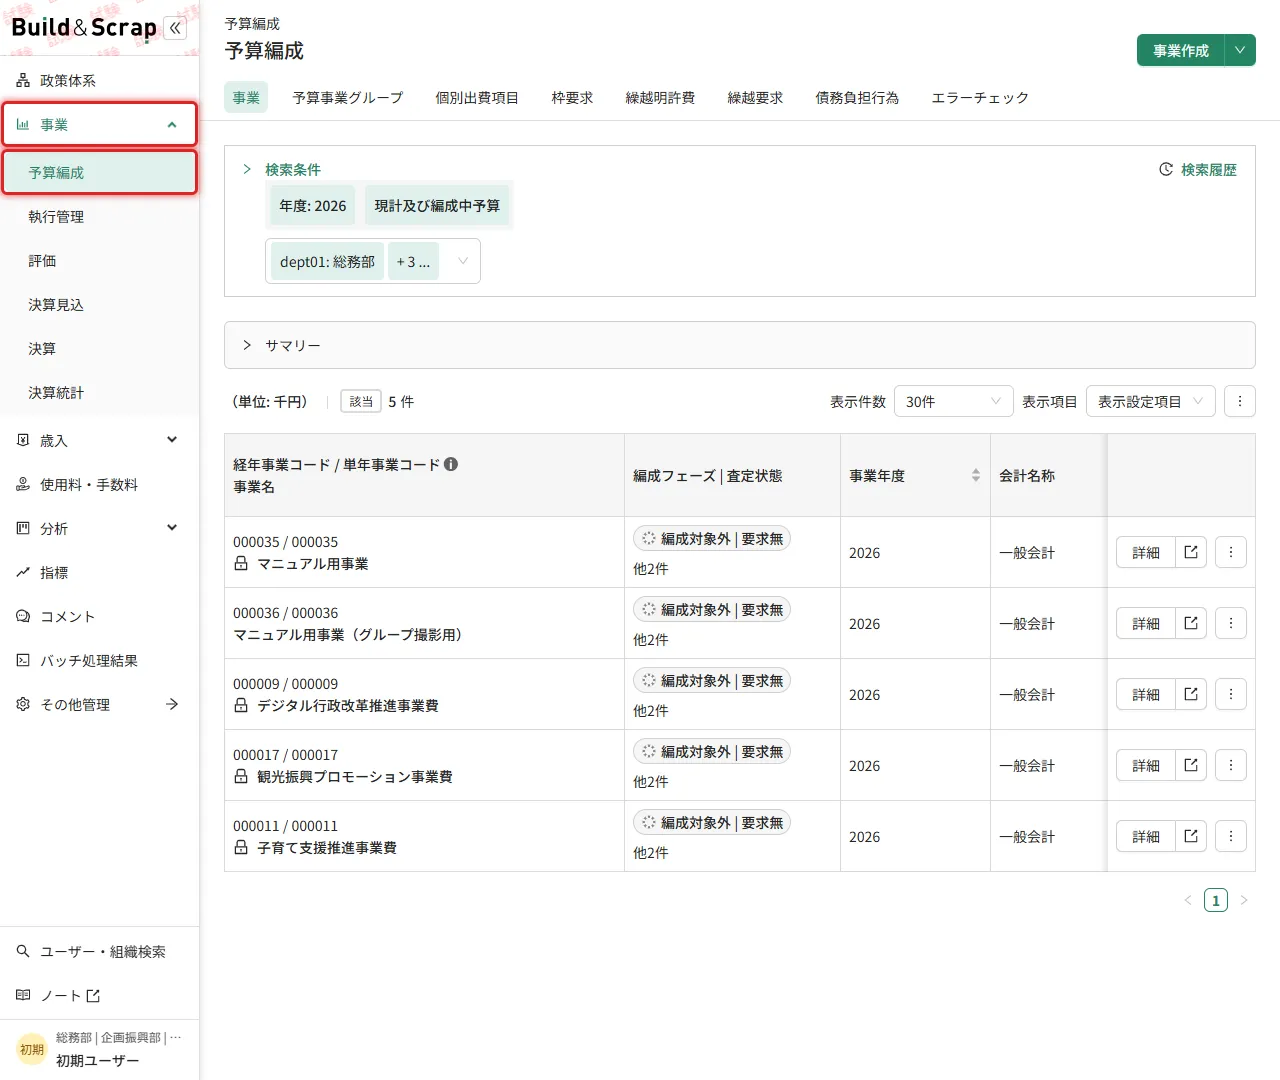The image size is (1280, 1080).
Task: Click 詳細 for デジタル行政改革推進事業費
Action: click(1146, 695)
